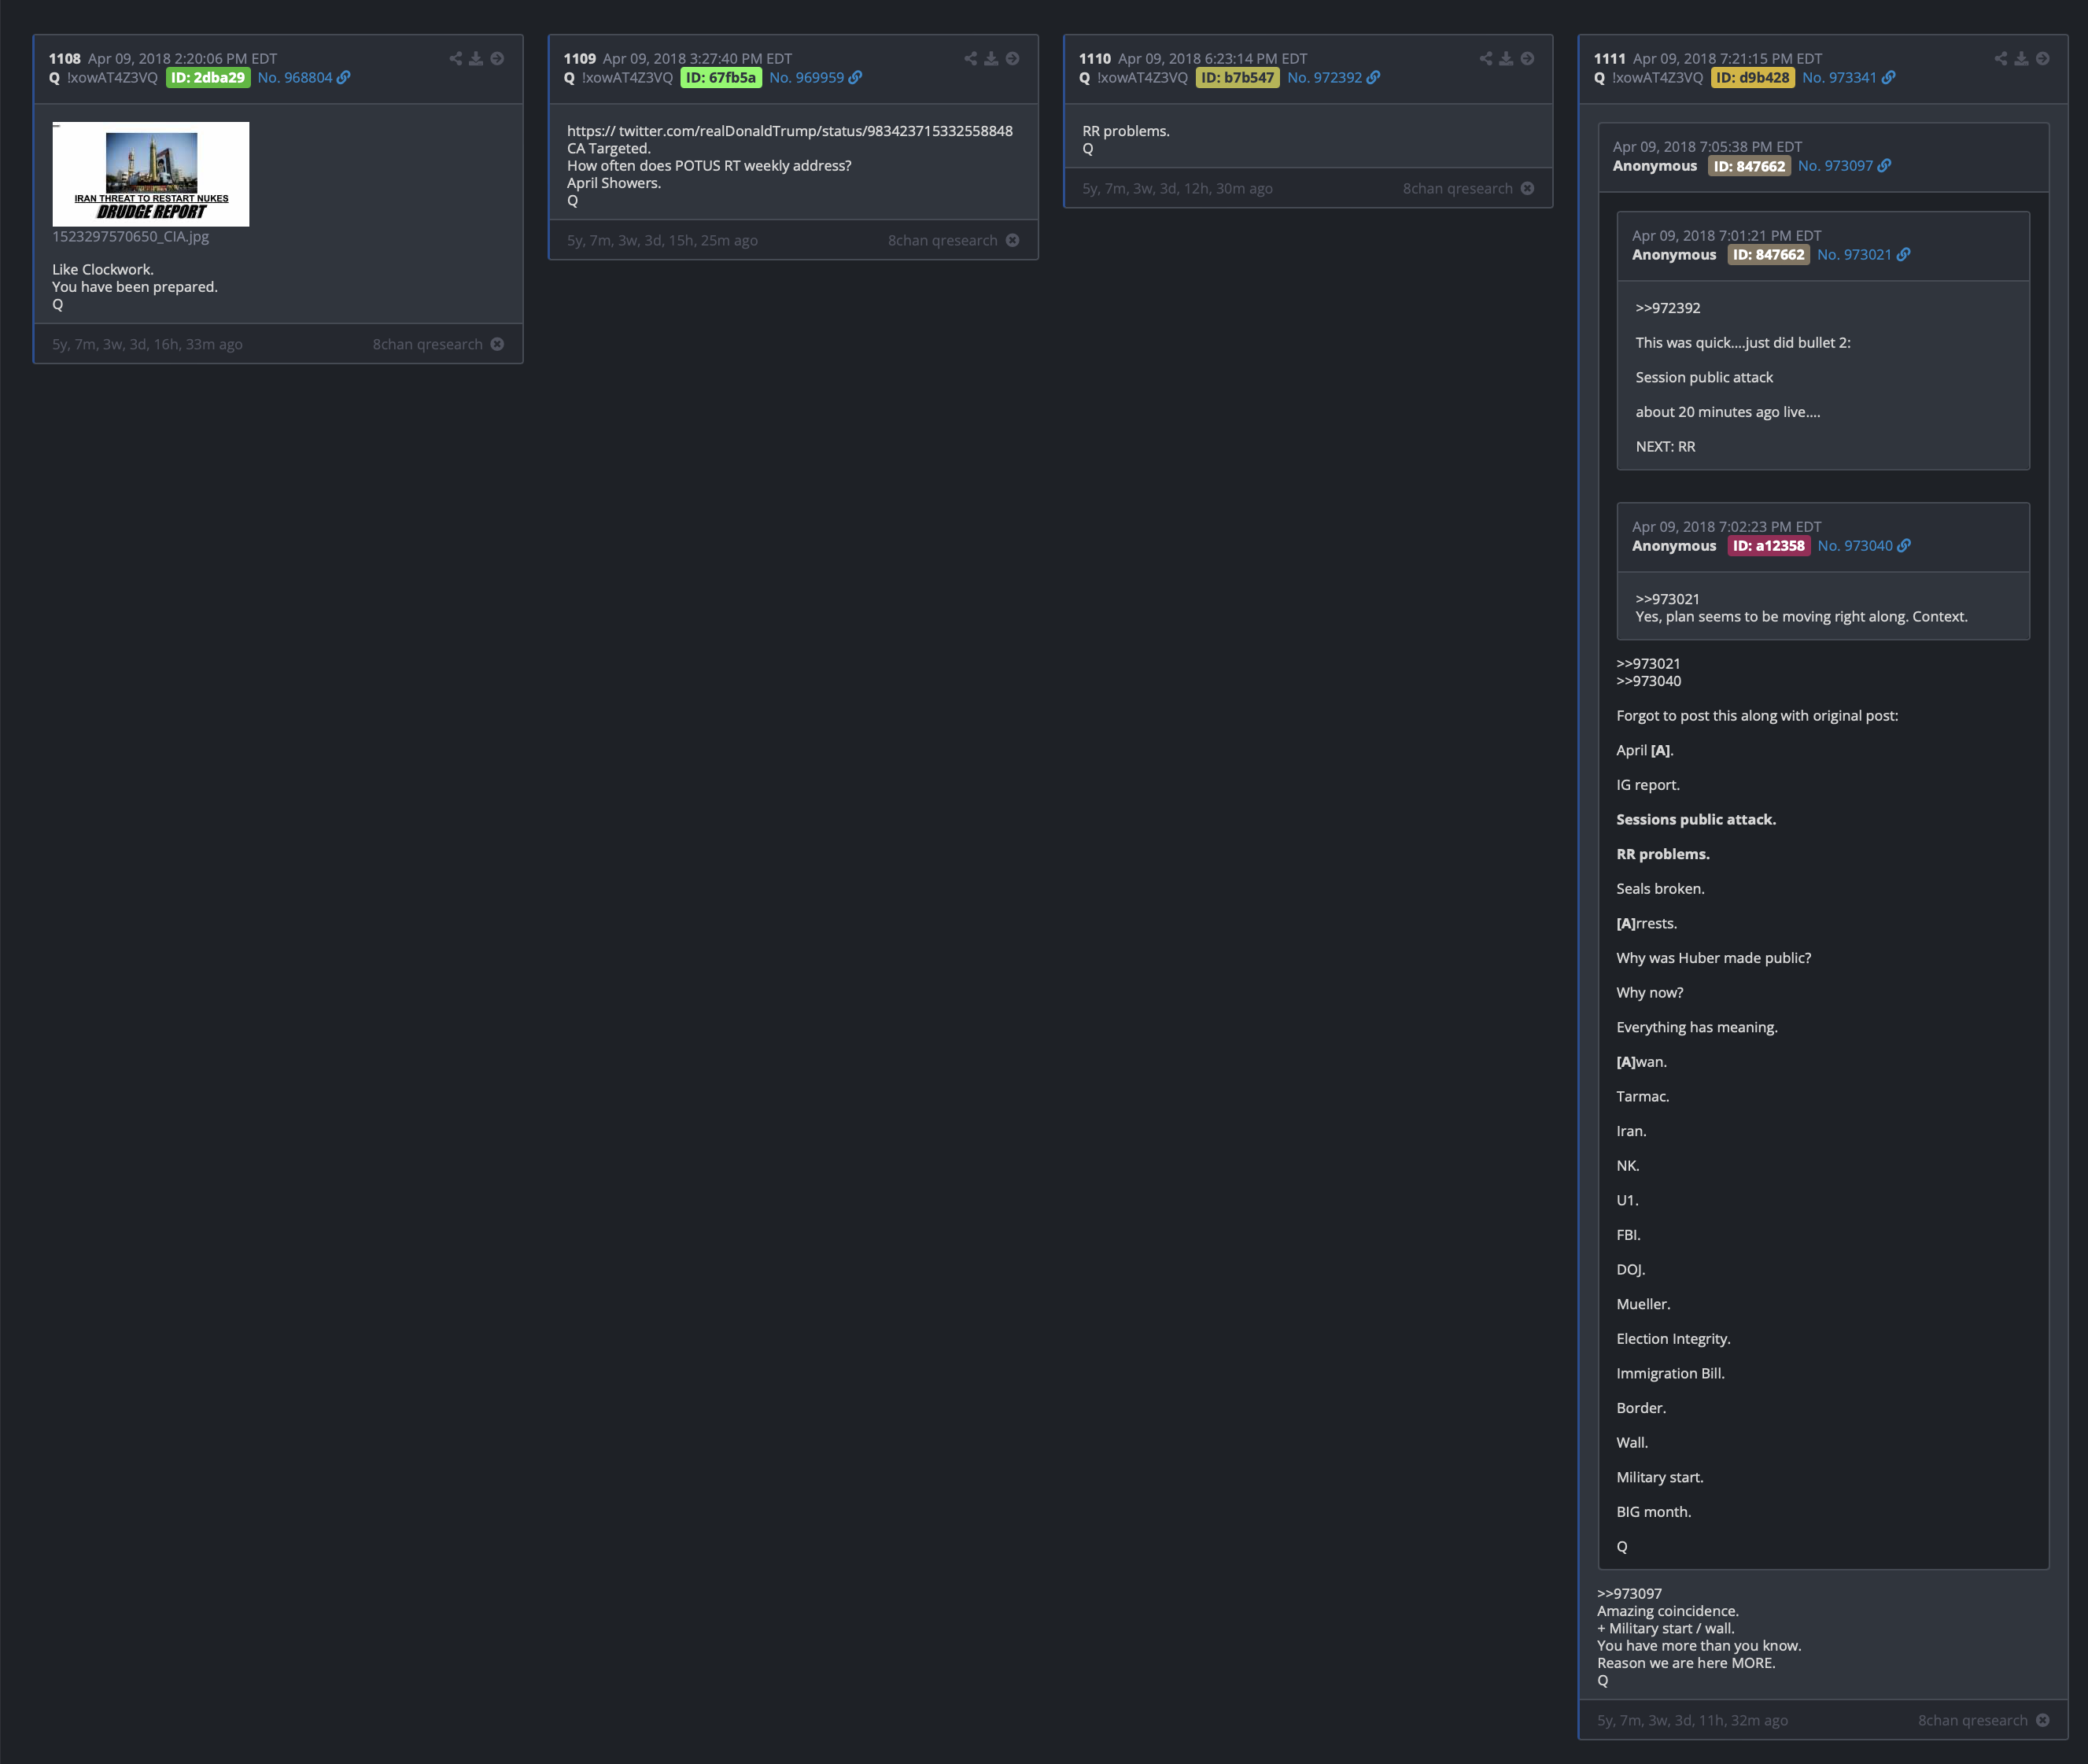Image resolution: width=2088 pixels, height=1764 pixels.
Task: Click chain link icon beside No. 973040
Action: point(1904,546)
